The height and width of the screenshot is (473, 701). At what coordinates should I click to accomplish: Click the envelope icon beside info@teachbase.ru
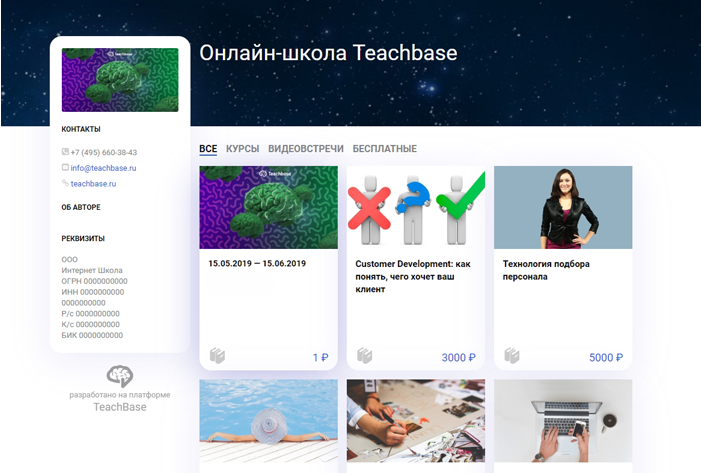tap(65, 167)
